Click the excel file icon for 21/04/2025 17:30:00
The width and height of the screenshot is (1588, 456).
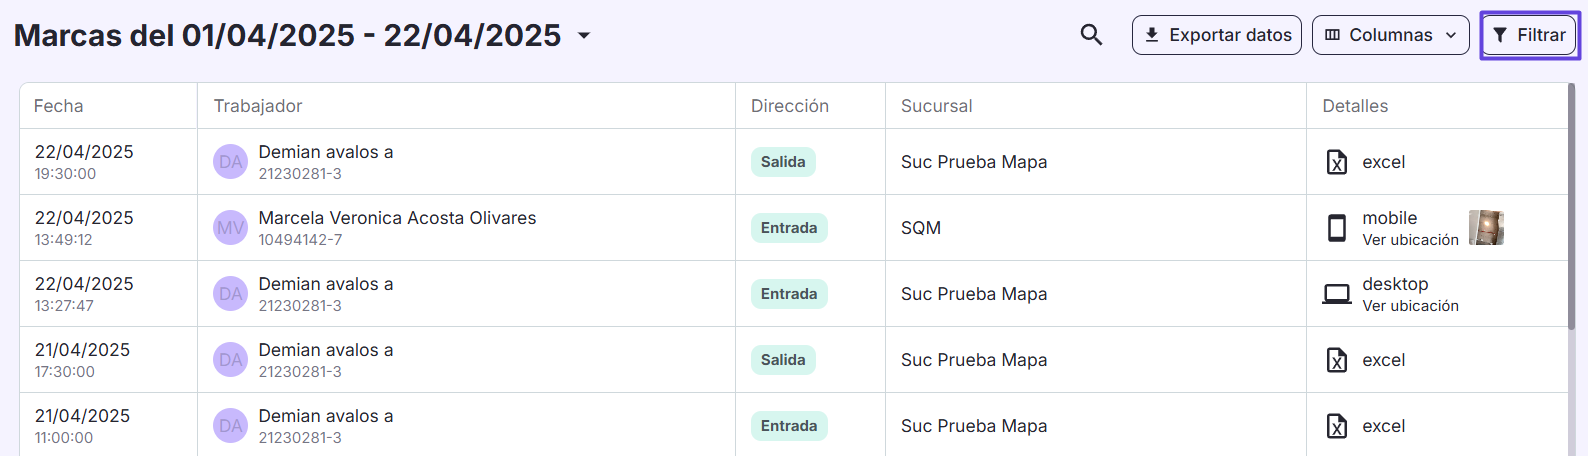1337,360
